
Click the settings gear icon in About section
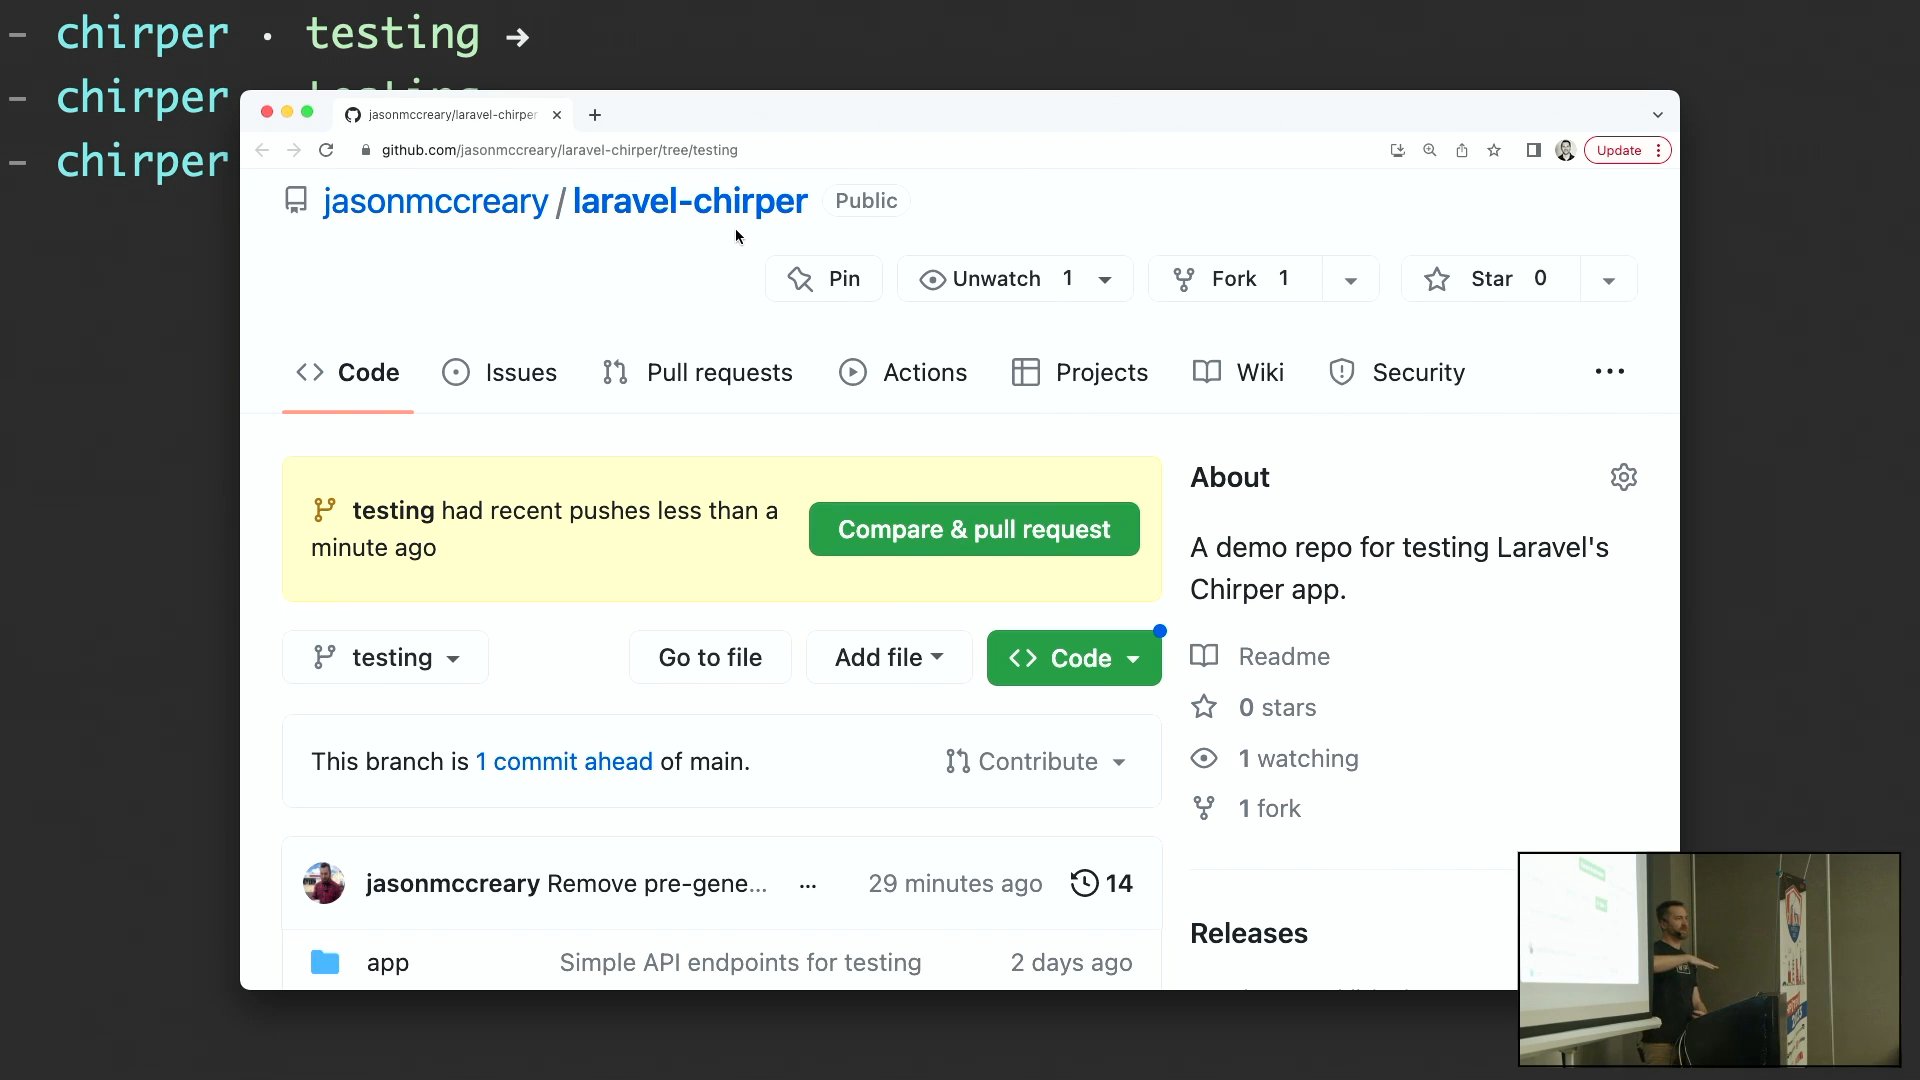click(1623, 476)
